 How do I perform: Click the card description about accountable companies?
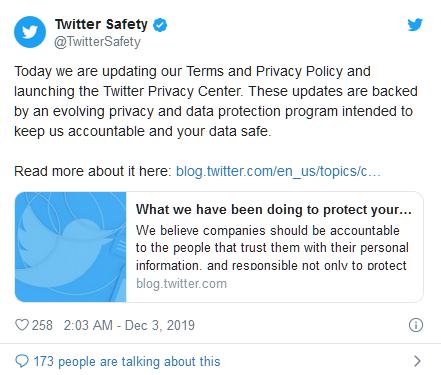coord(272,248)
